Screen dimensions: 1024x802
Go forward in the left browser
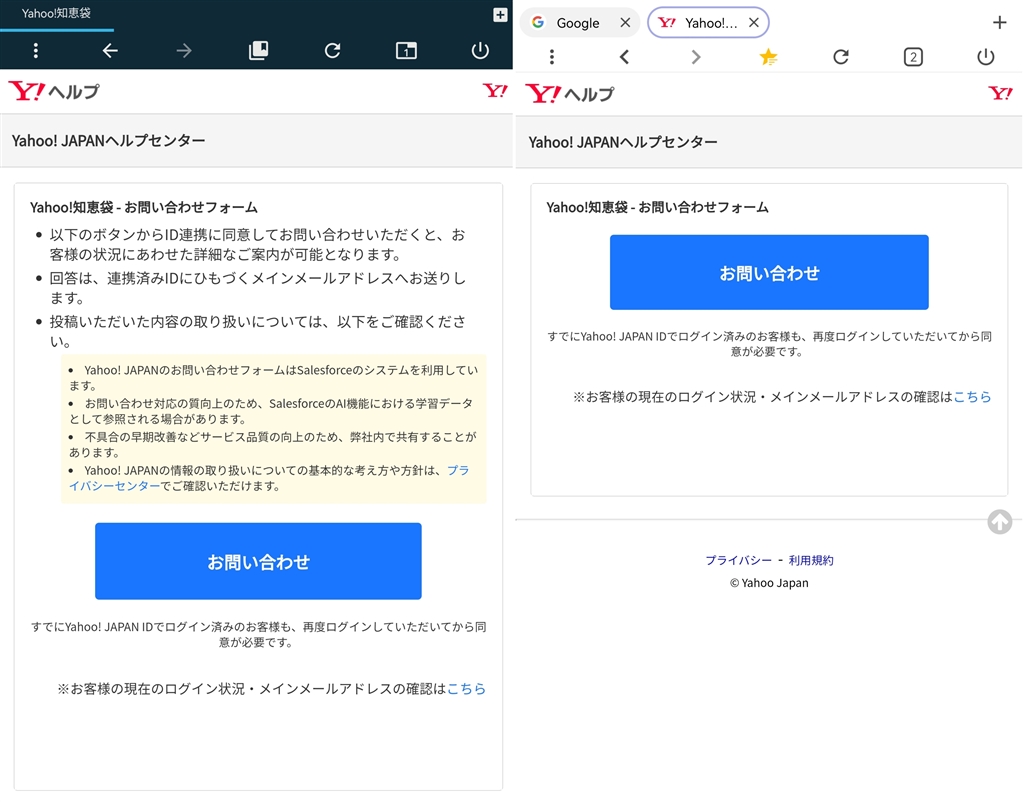184,50
